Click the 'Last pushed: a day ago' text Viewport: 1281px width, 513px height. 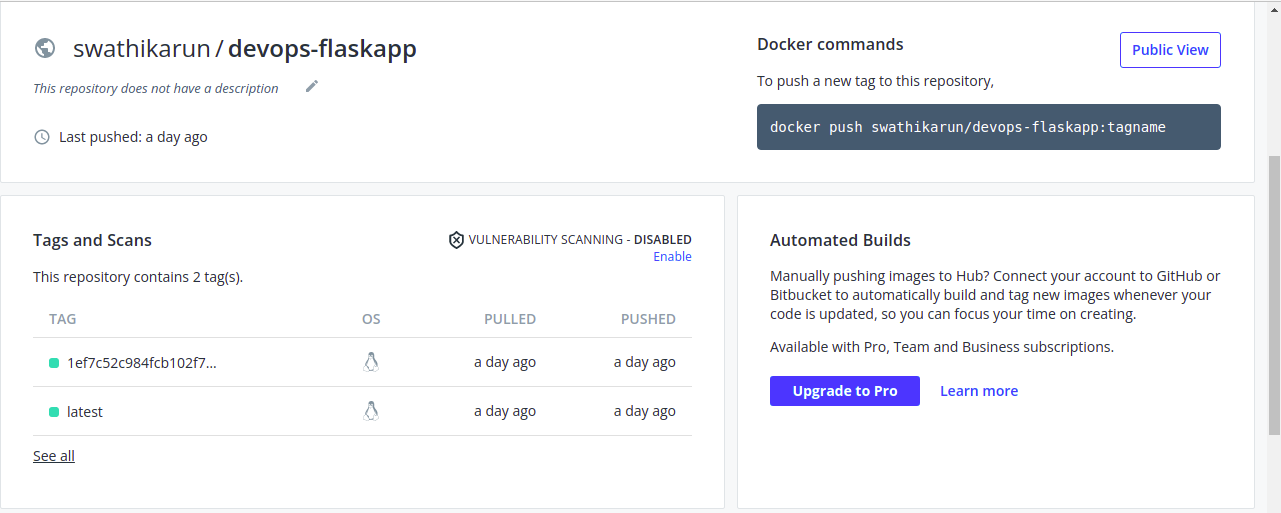point(133,137)
